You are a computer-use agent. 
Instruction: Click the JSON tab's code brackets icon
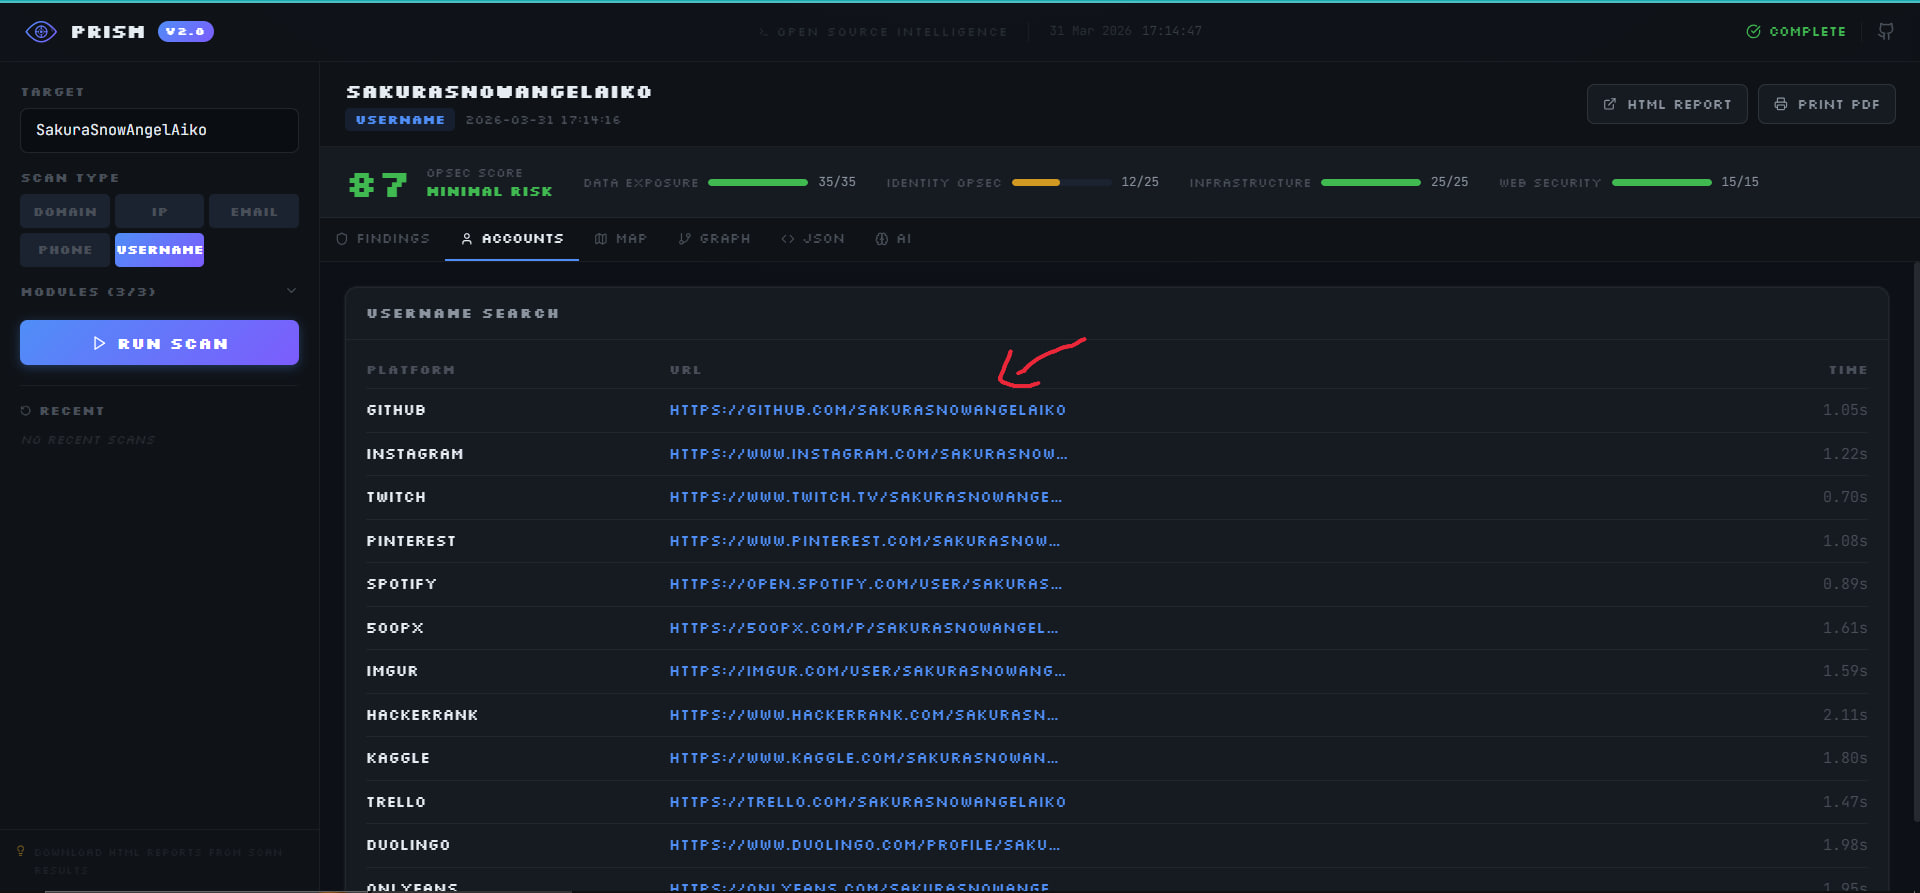(x=788, y=239)
